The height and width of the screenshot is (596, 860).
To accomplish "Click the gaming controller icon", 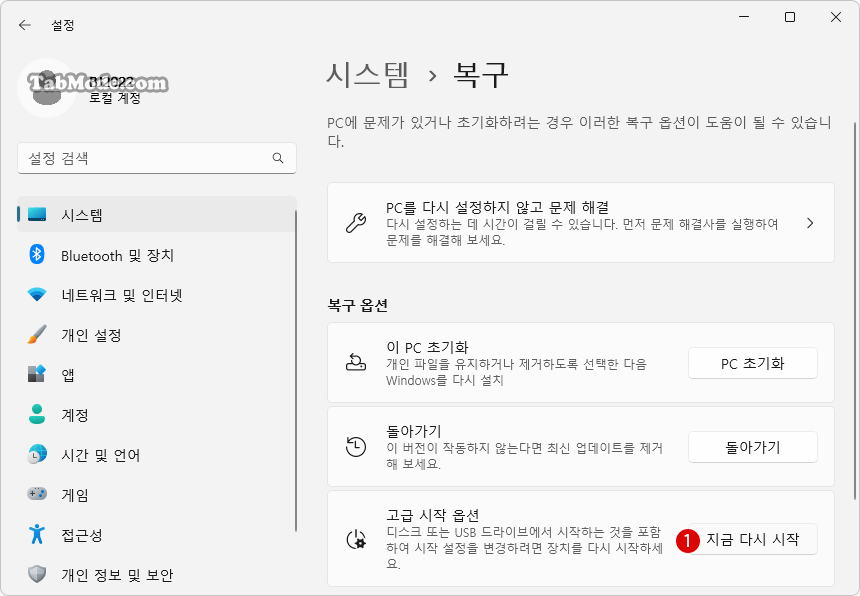I will (37, 495).
